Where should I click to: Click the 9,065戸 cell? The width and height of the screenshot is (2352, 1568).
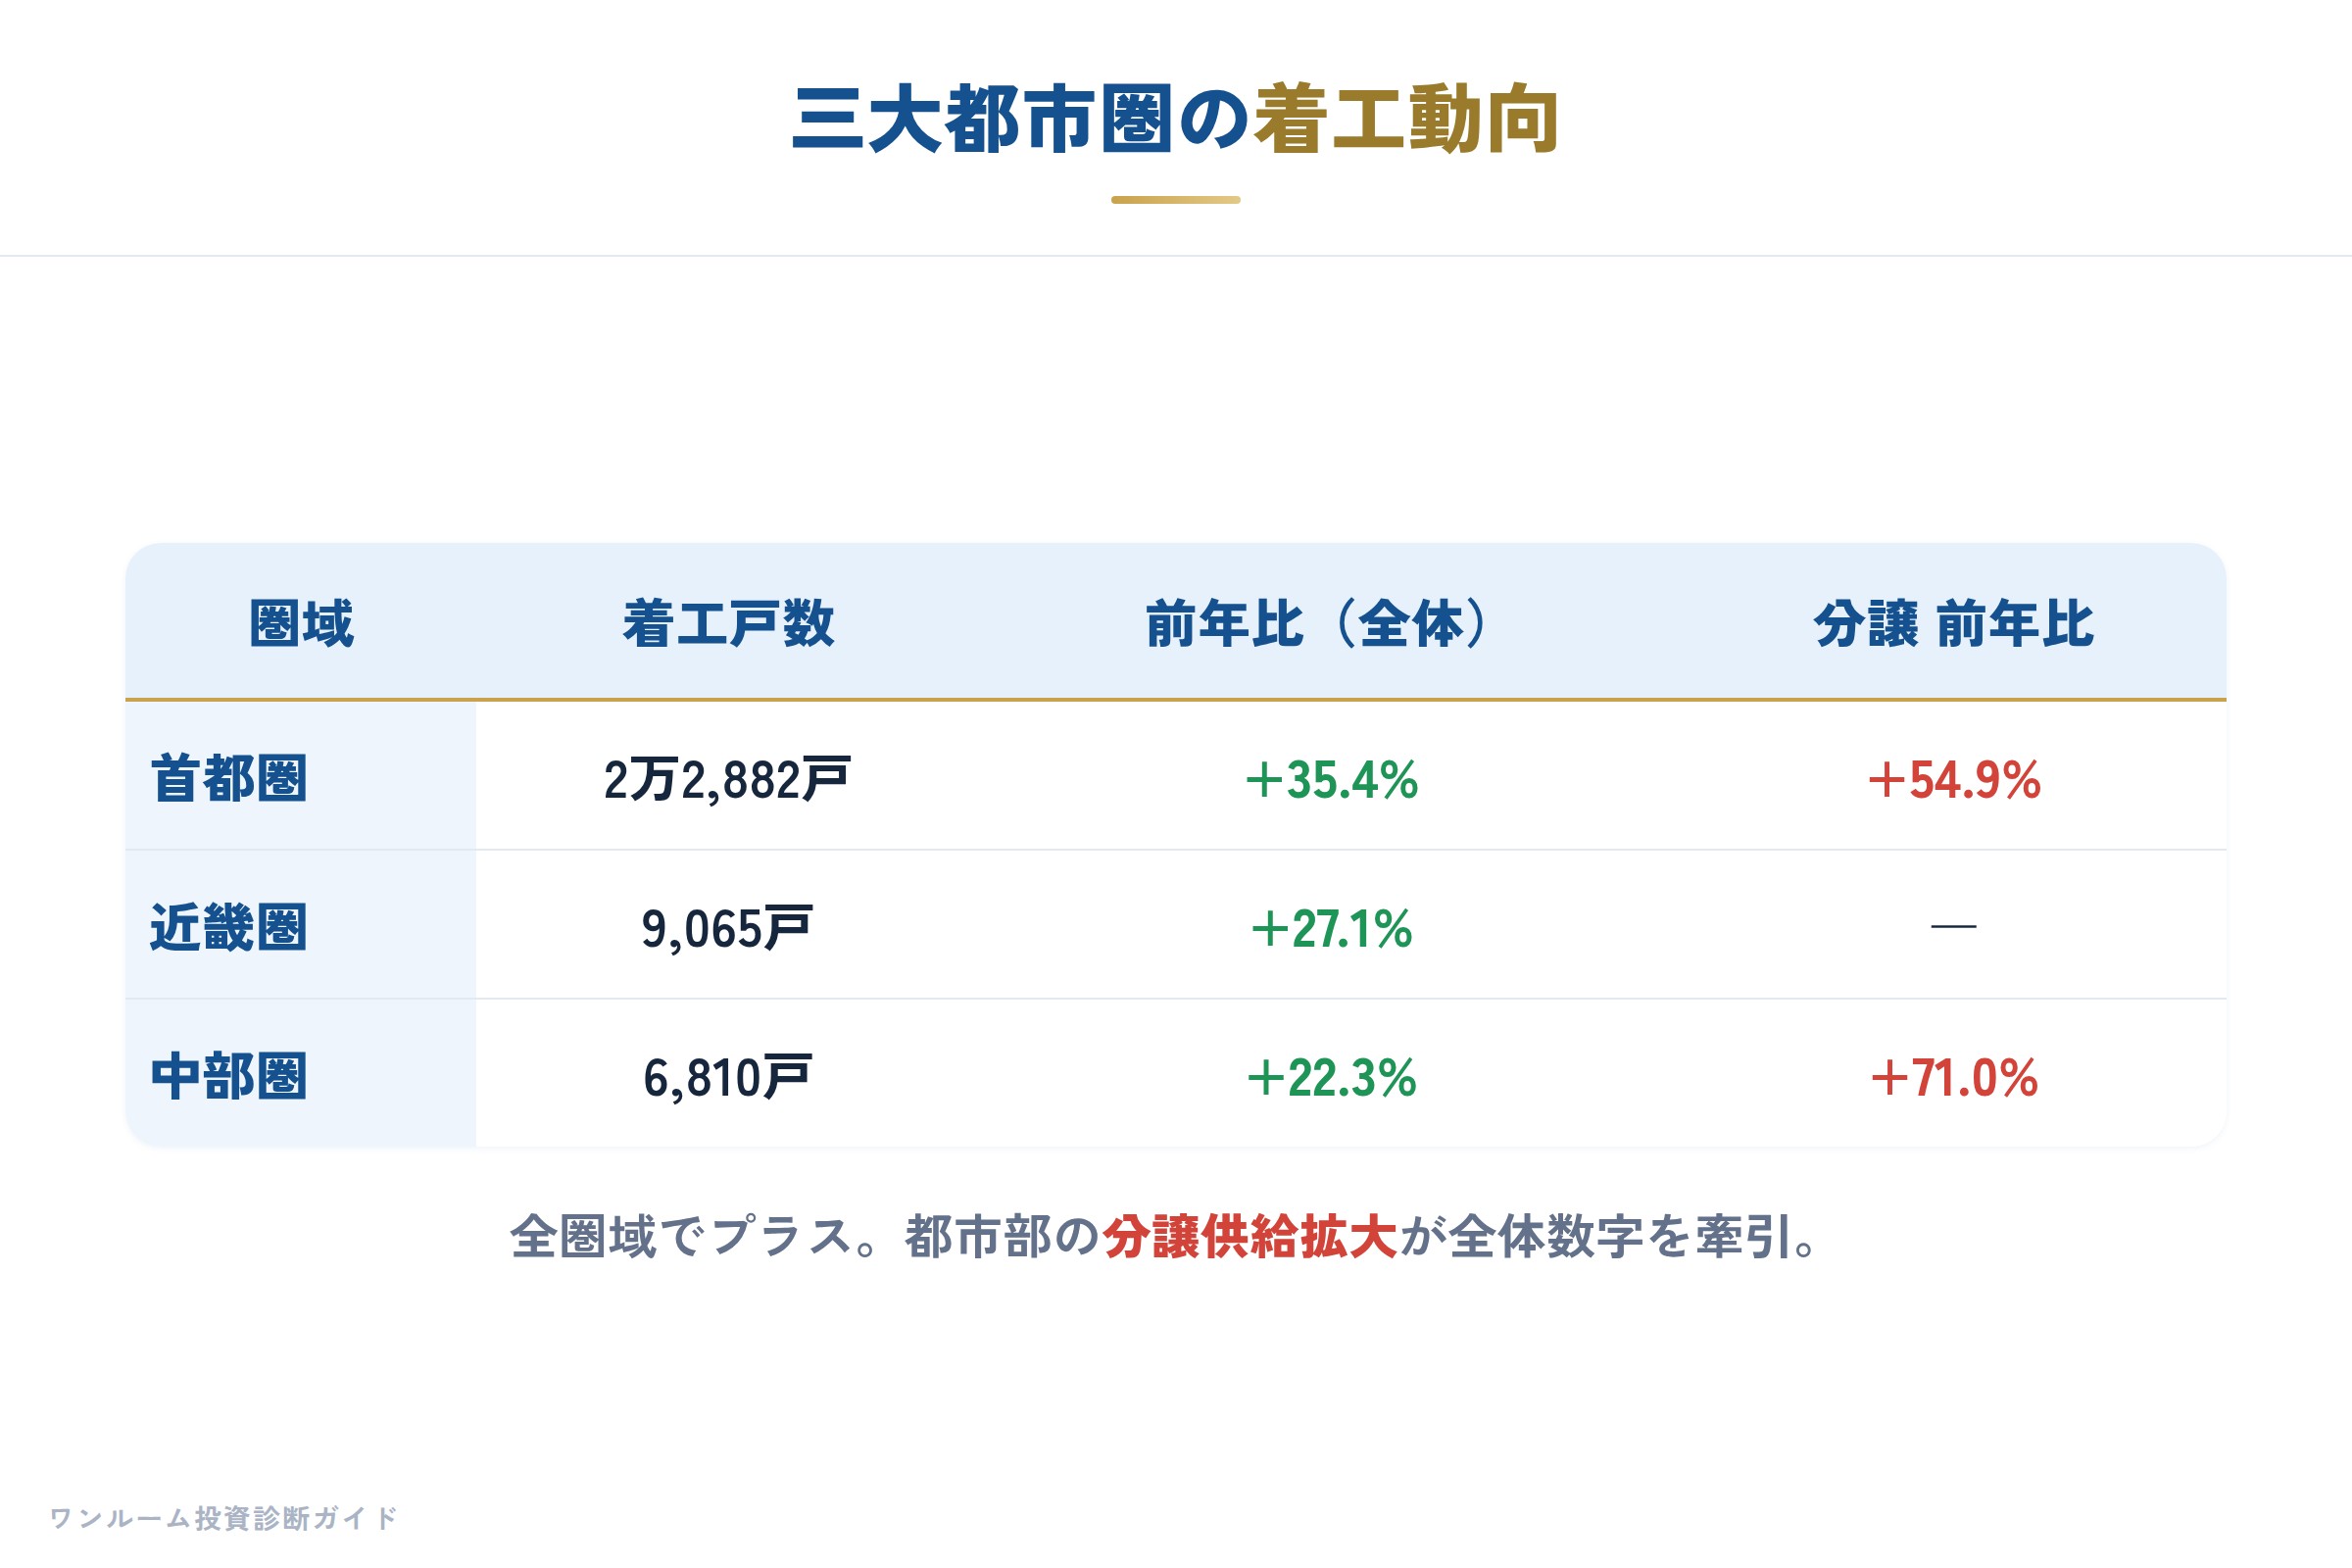[727, 929]
